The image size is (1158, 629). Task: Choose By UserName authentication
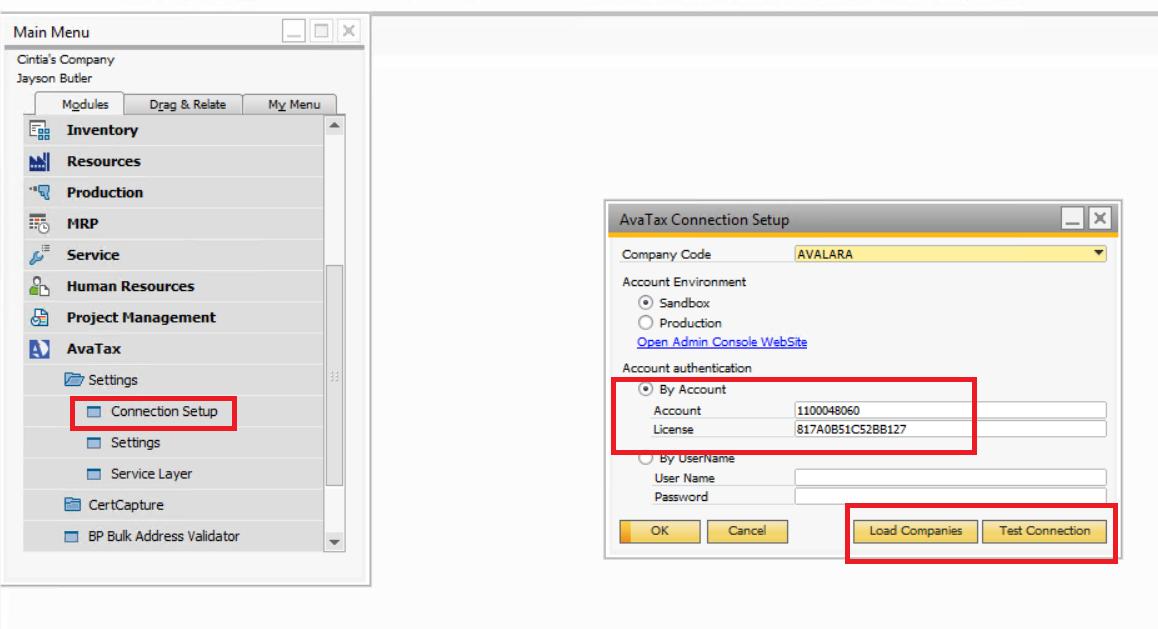[645, 458]
